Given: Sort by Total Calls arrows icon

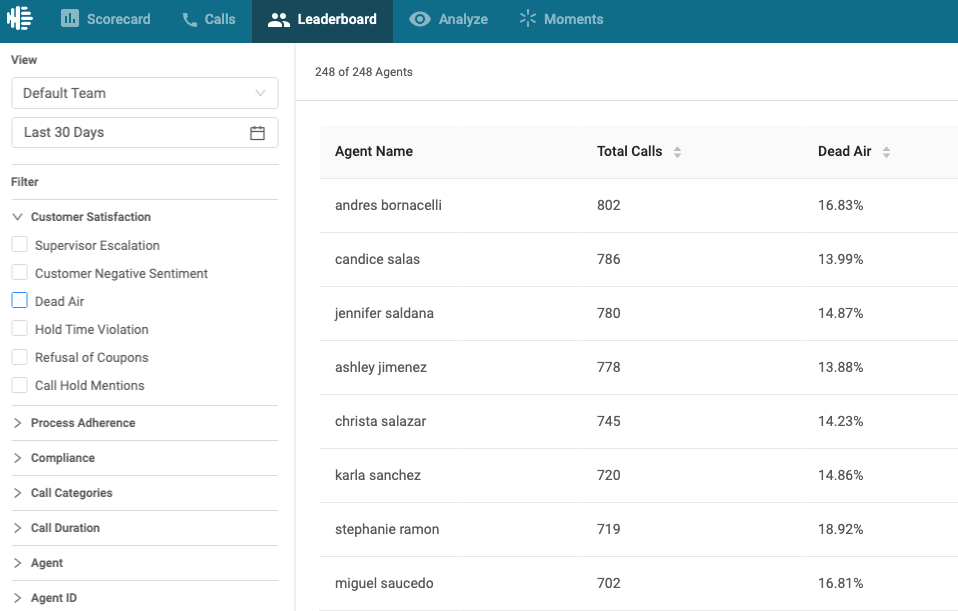Looking at the screenshot, I should (677, 152).
